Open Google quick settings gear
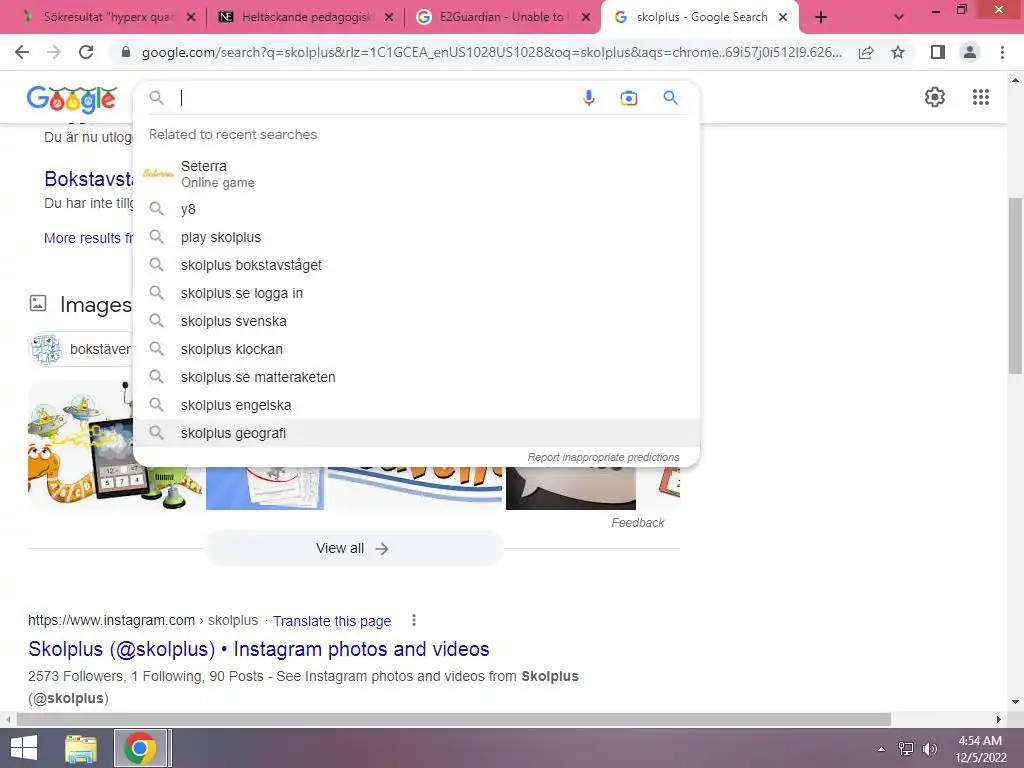Image resolution: width=1024 pixels, height=768 pixels. coord(935,97)
